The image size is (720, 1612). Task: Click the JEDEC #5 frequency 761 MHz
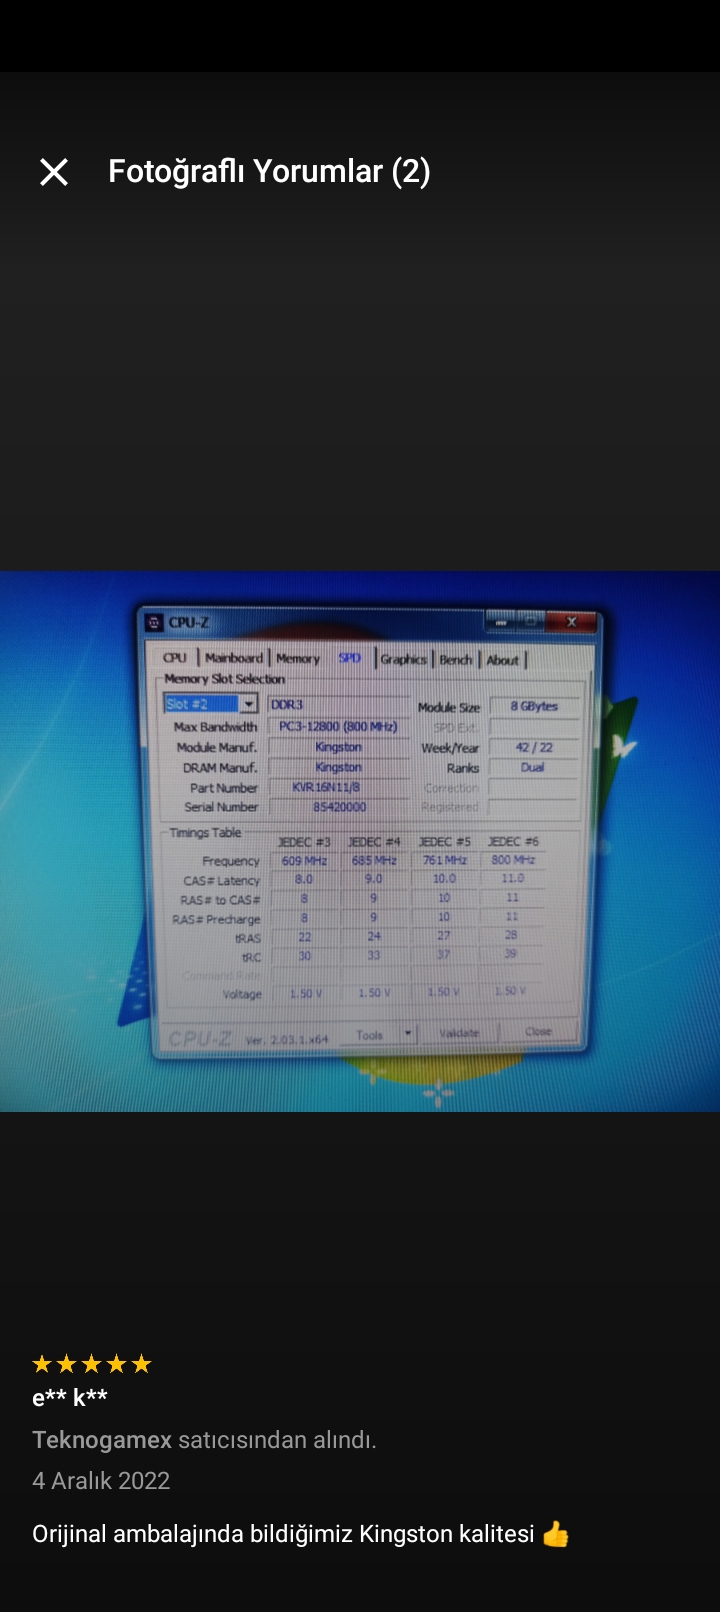444,860
